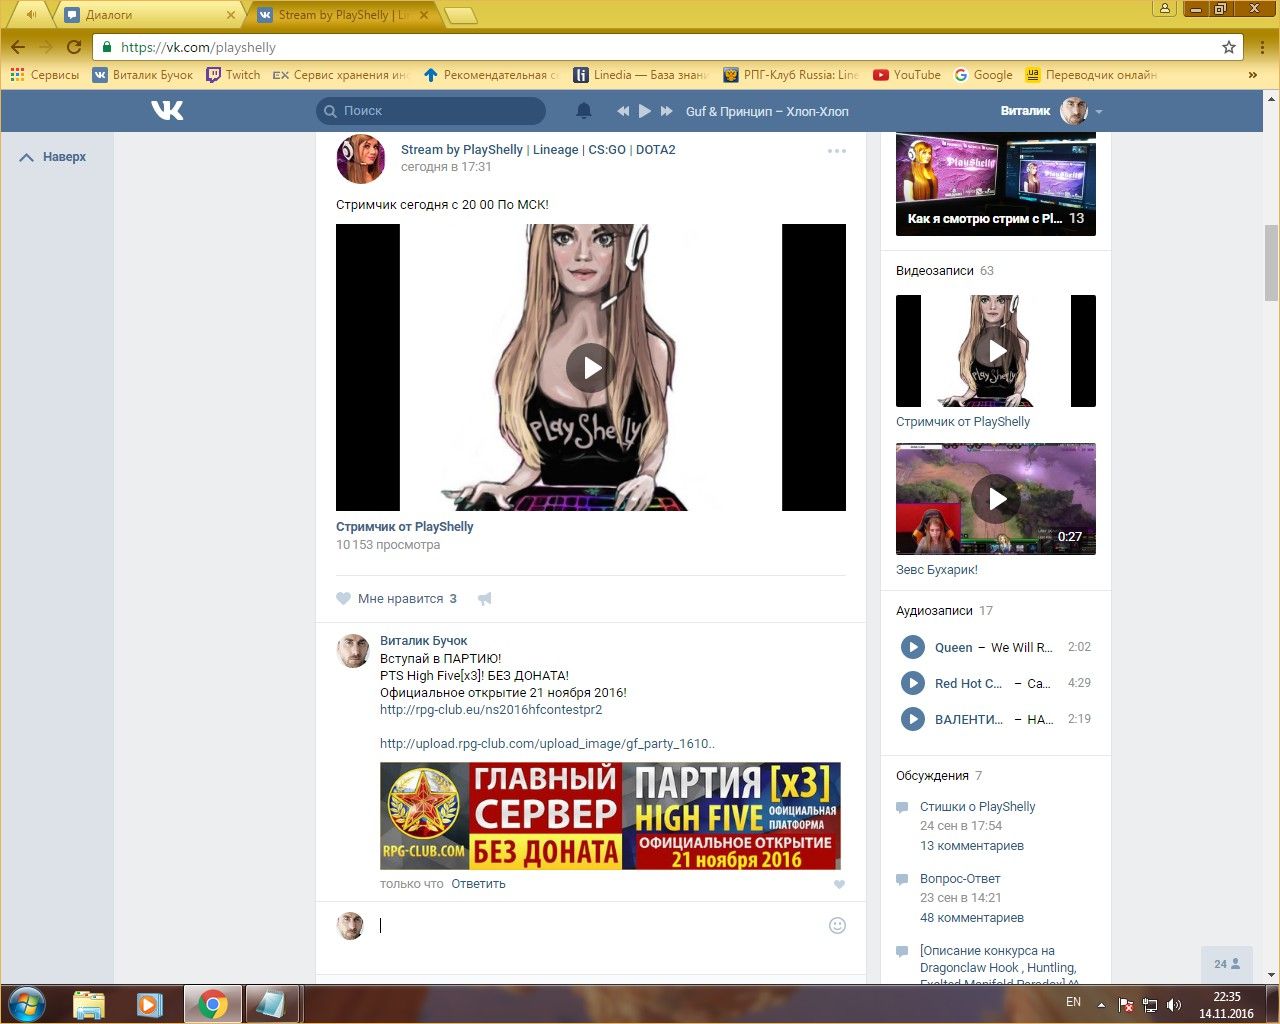The height and width of the screenshot is (1024, 1280).
Task: Play the main Стримчик video
Action: pyautogui.click(x=591, y=368)
